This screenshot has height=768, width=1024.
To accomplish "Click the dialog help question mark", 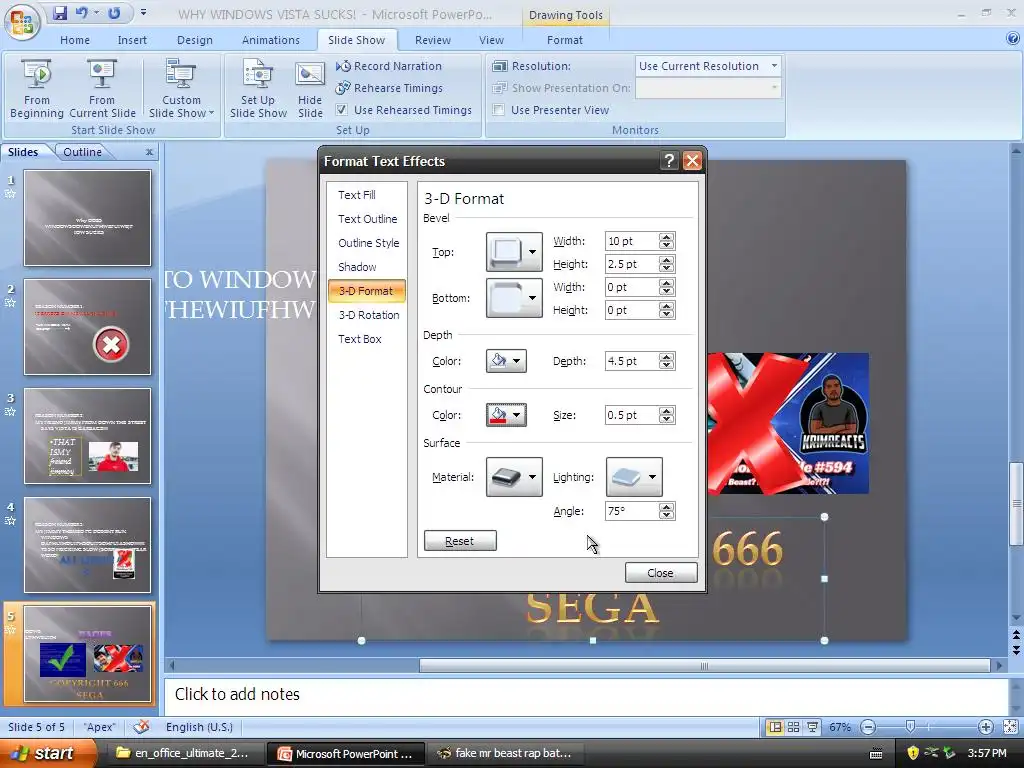I will [x=669, y=161].
